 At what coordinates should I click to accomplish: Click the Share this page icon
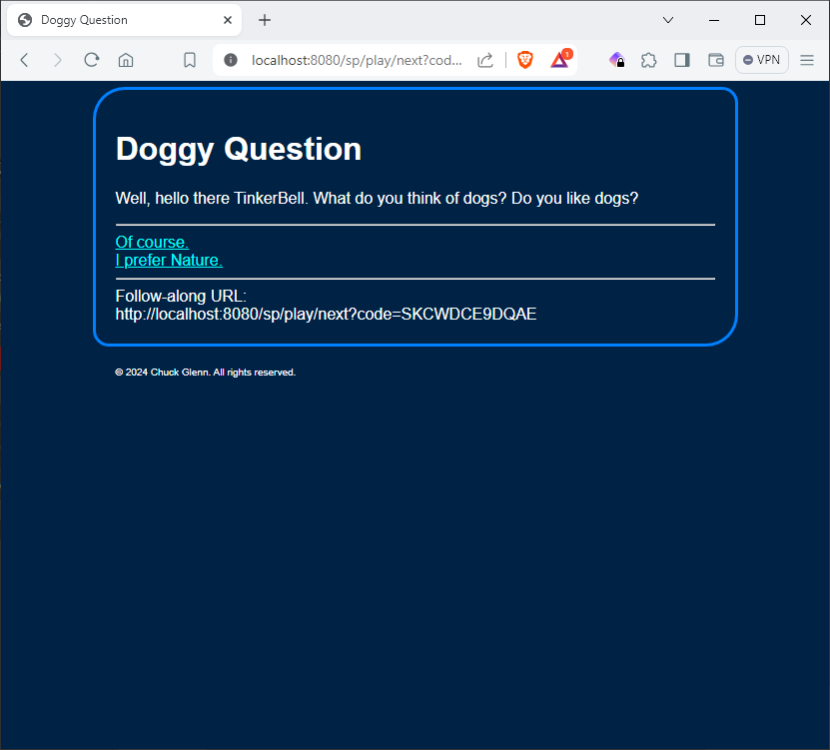pyautogui.click(x=485, y=60)
